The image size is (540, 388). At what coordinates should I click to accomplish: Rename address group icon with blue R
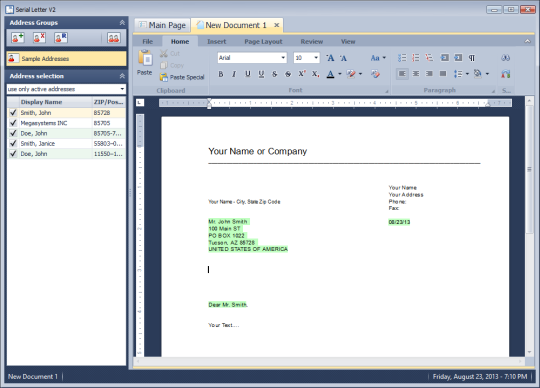pyautogui.click(x=61, y=38)
